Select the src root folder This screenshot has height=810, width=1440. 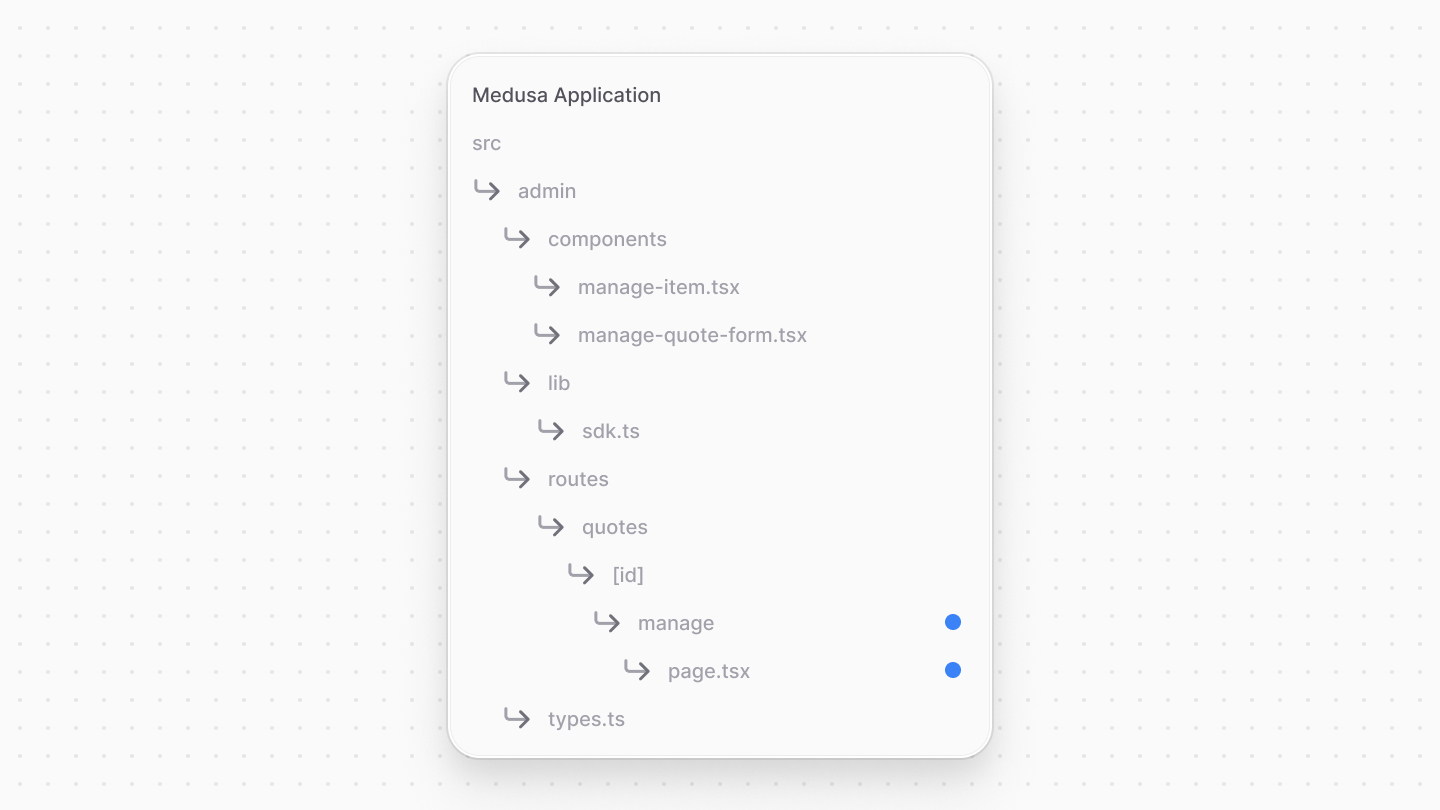[x=486, y=143]
